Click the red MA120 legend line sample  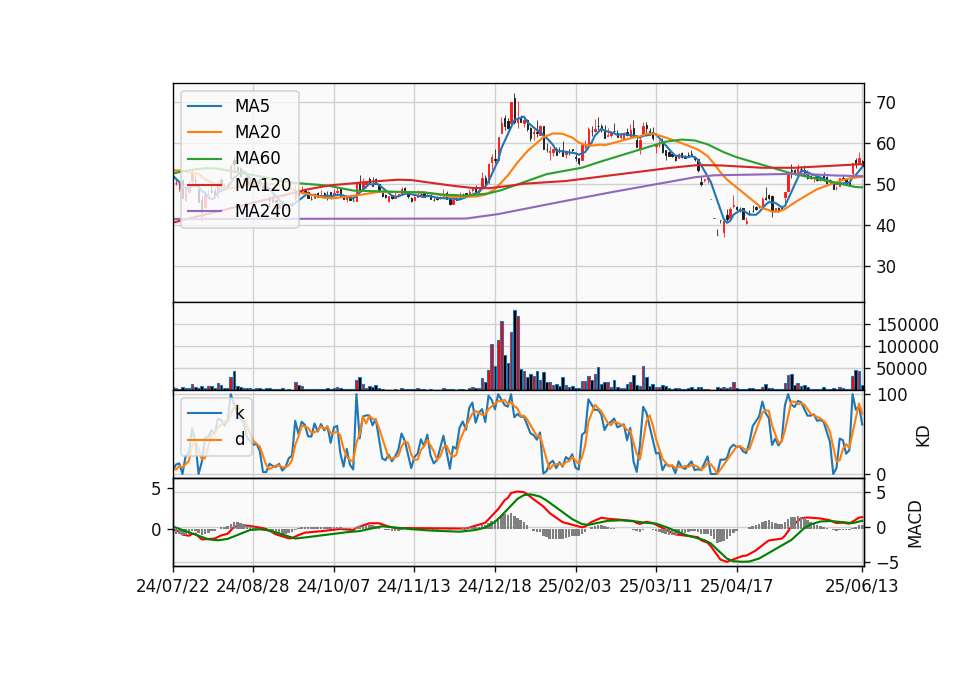point(204,186)
